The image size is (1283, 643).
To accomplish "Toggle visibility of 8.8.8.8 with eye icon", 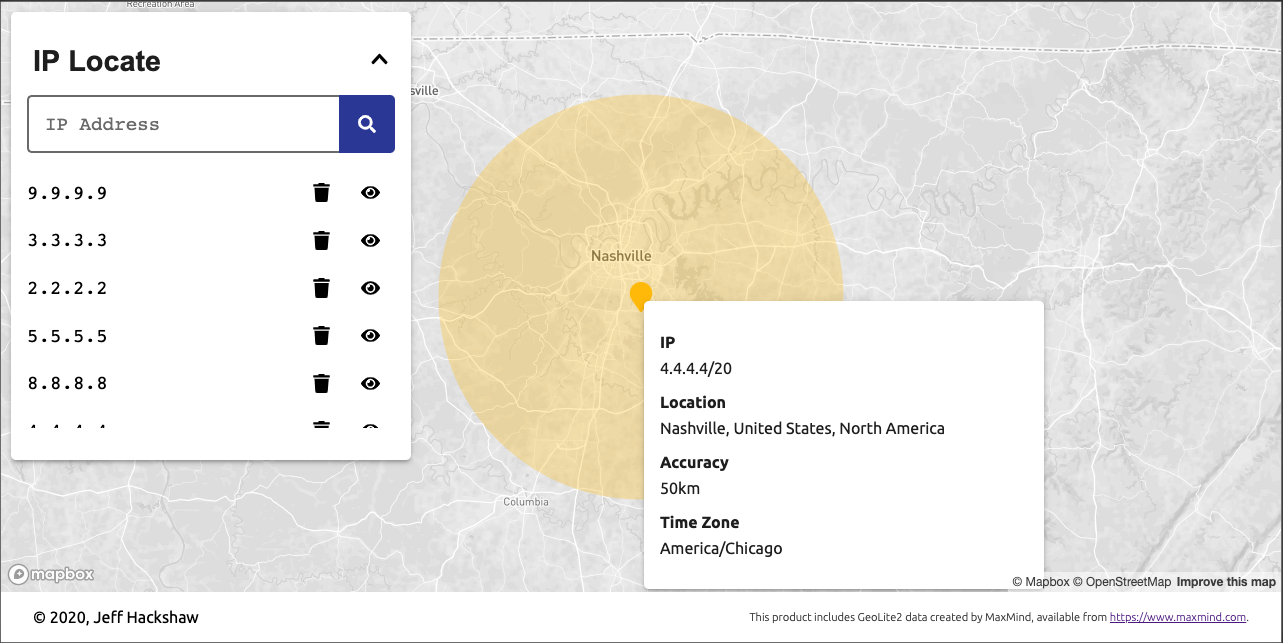I will [x=370, y=384].
